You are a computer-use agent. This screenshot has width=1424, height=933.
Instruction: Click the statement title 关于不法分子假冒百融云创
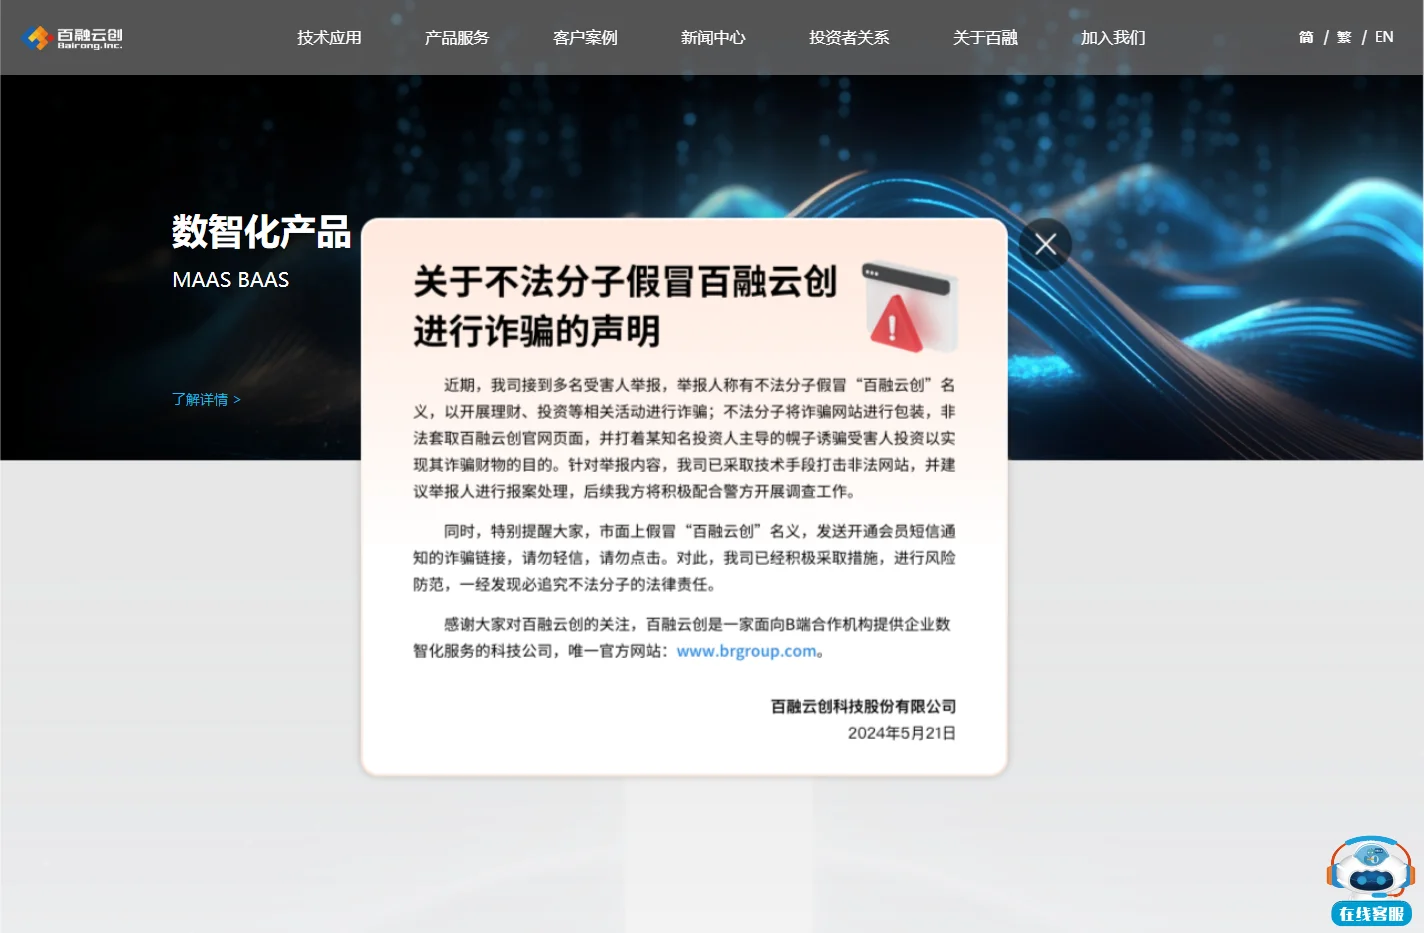(626, 282)
